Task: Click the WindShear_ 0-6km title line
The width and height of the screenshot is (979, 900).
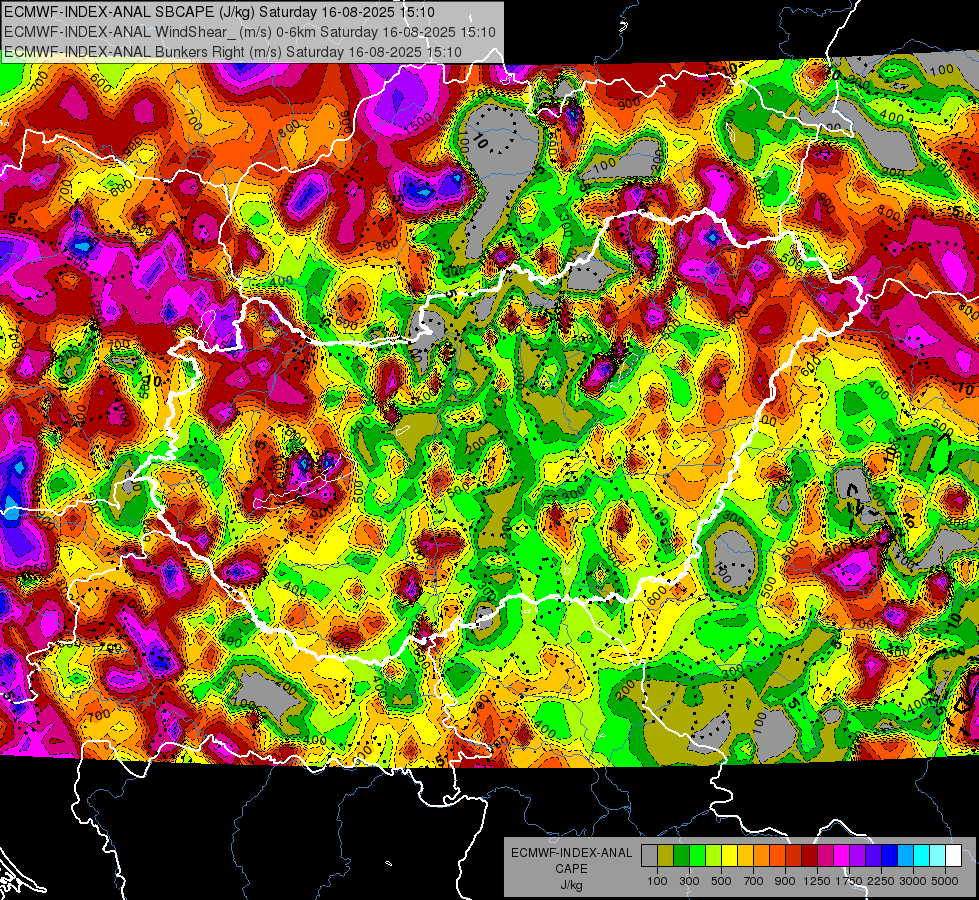Action: tap(250, 32)
